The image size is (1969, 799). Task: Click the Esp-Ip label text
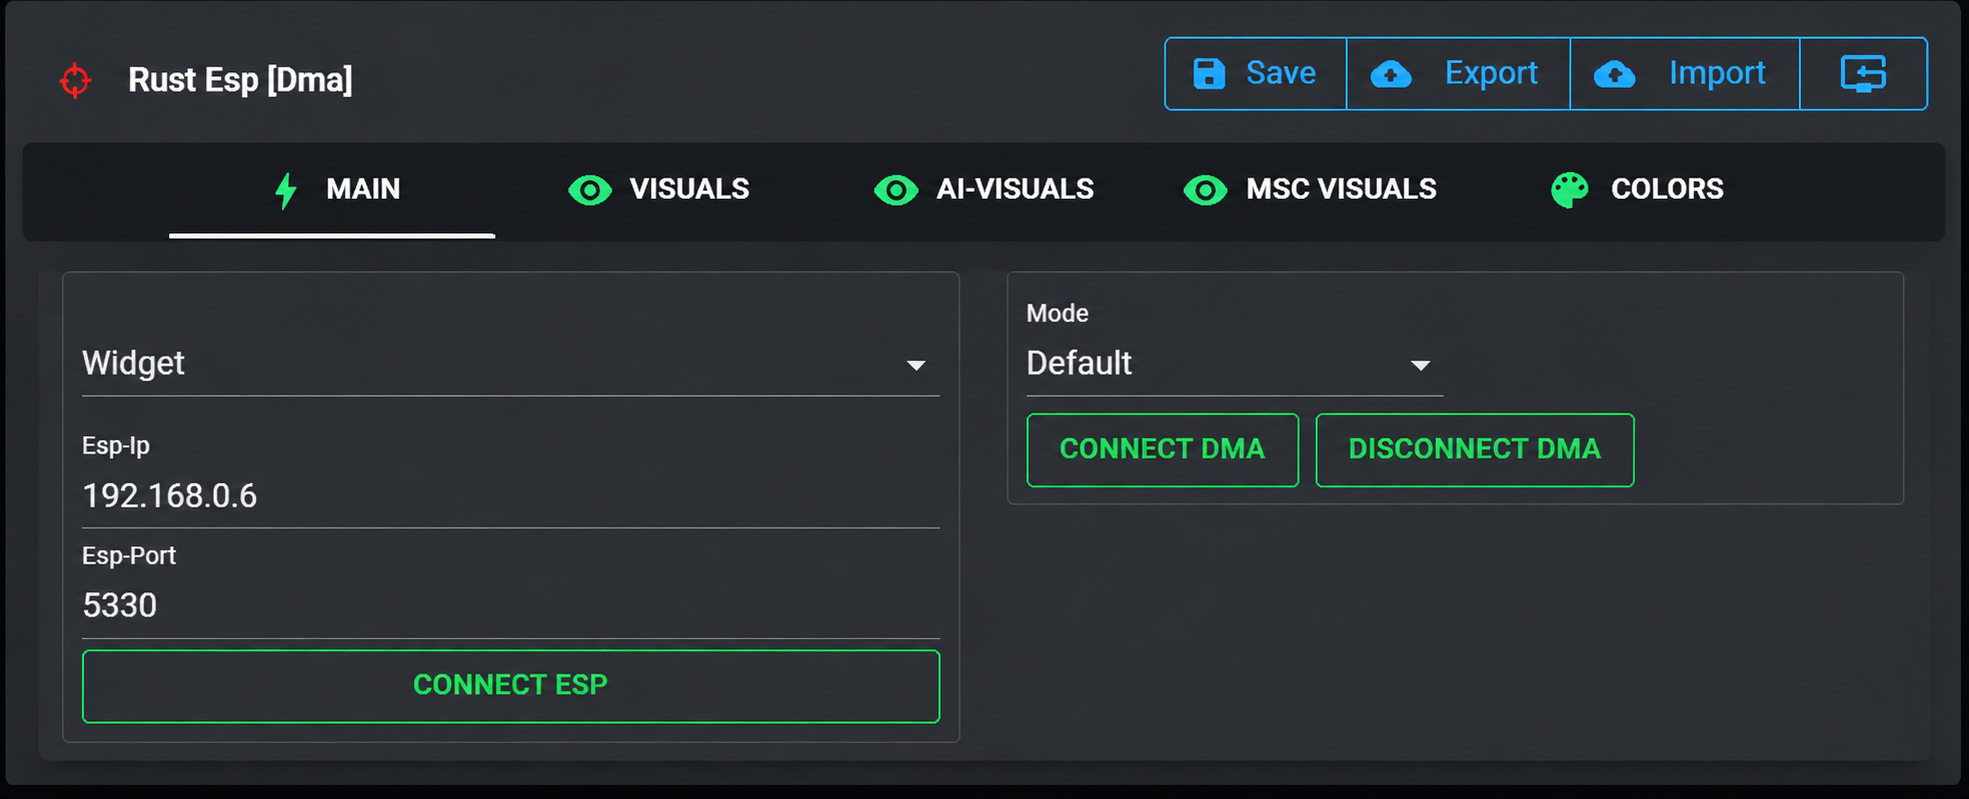(116, 445)
